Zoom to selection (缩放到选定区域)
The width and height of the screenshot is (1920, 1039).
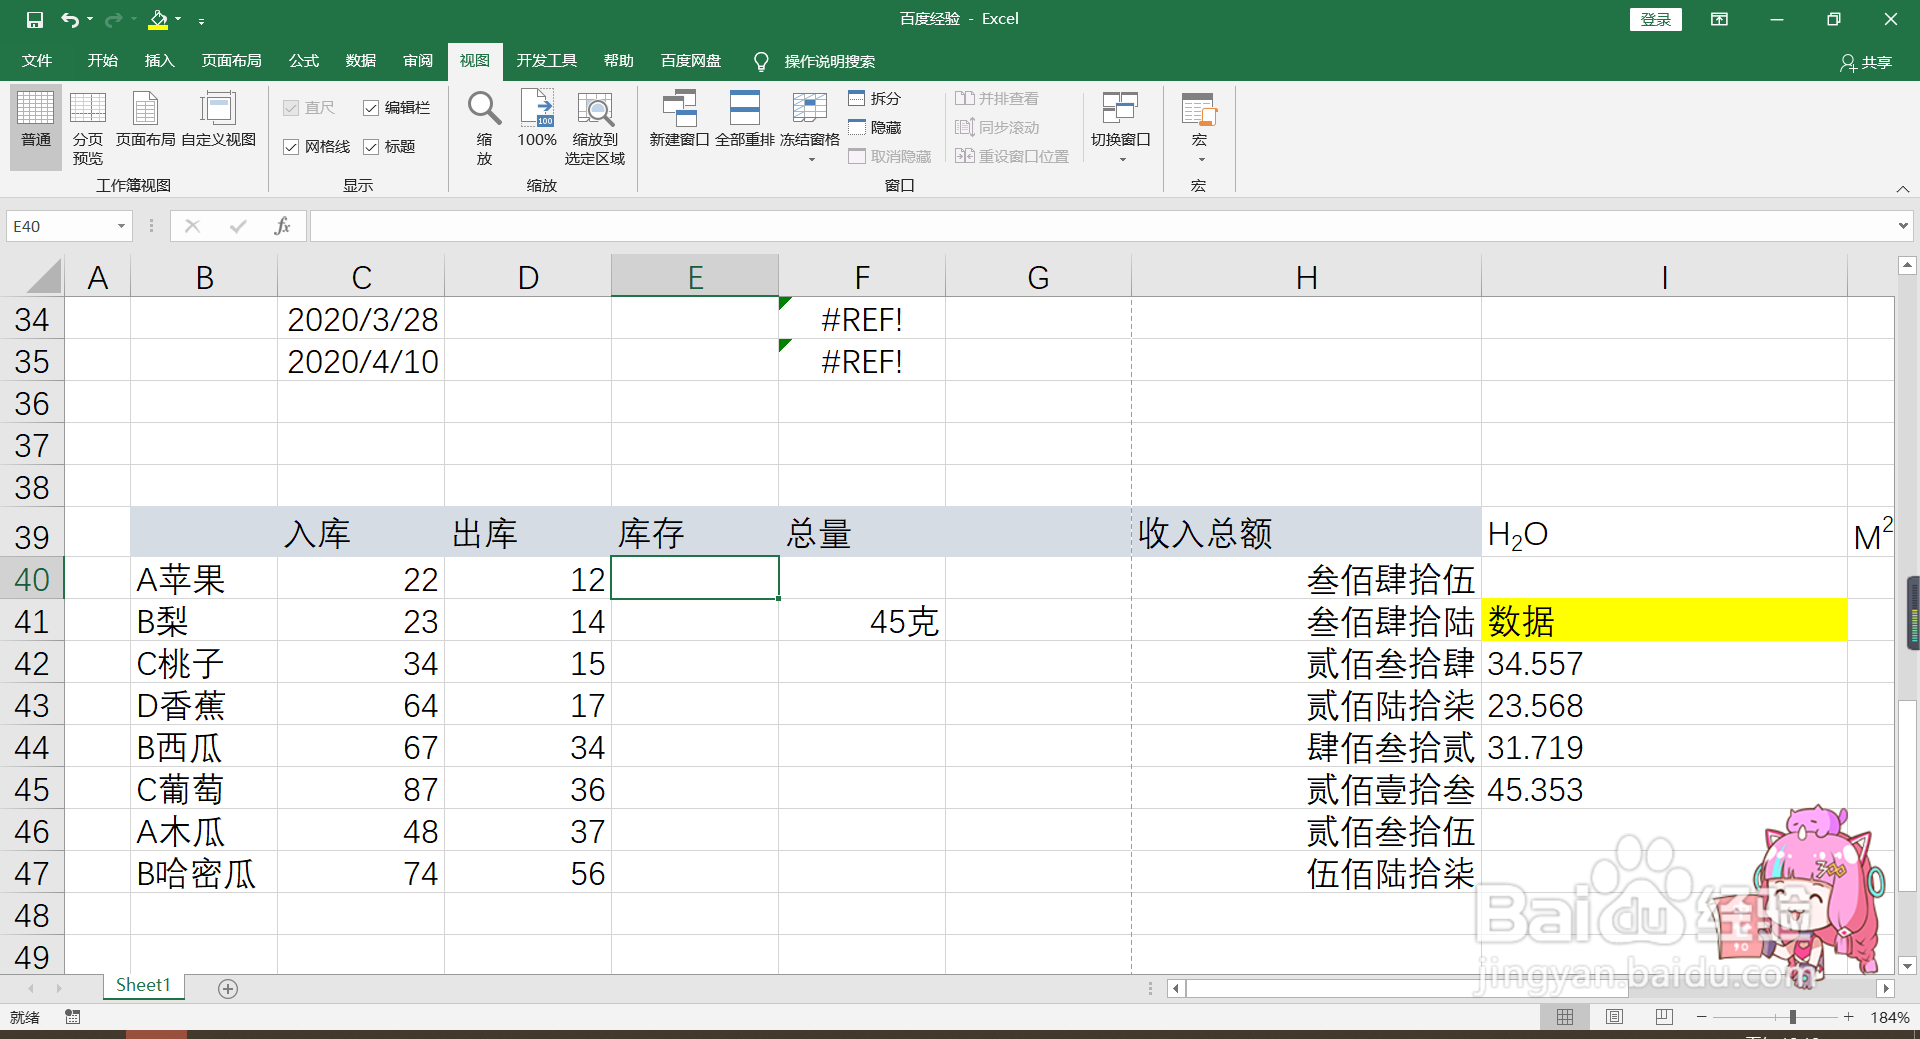coord(595,126)
